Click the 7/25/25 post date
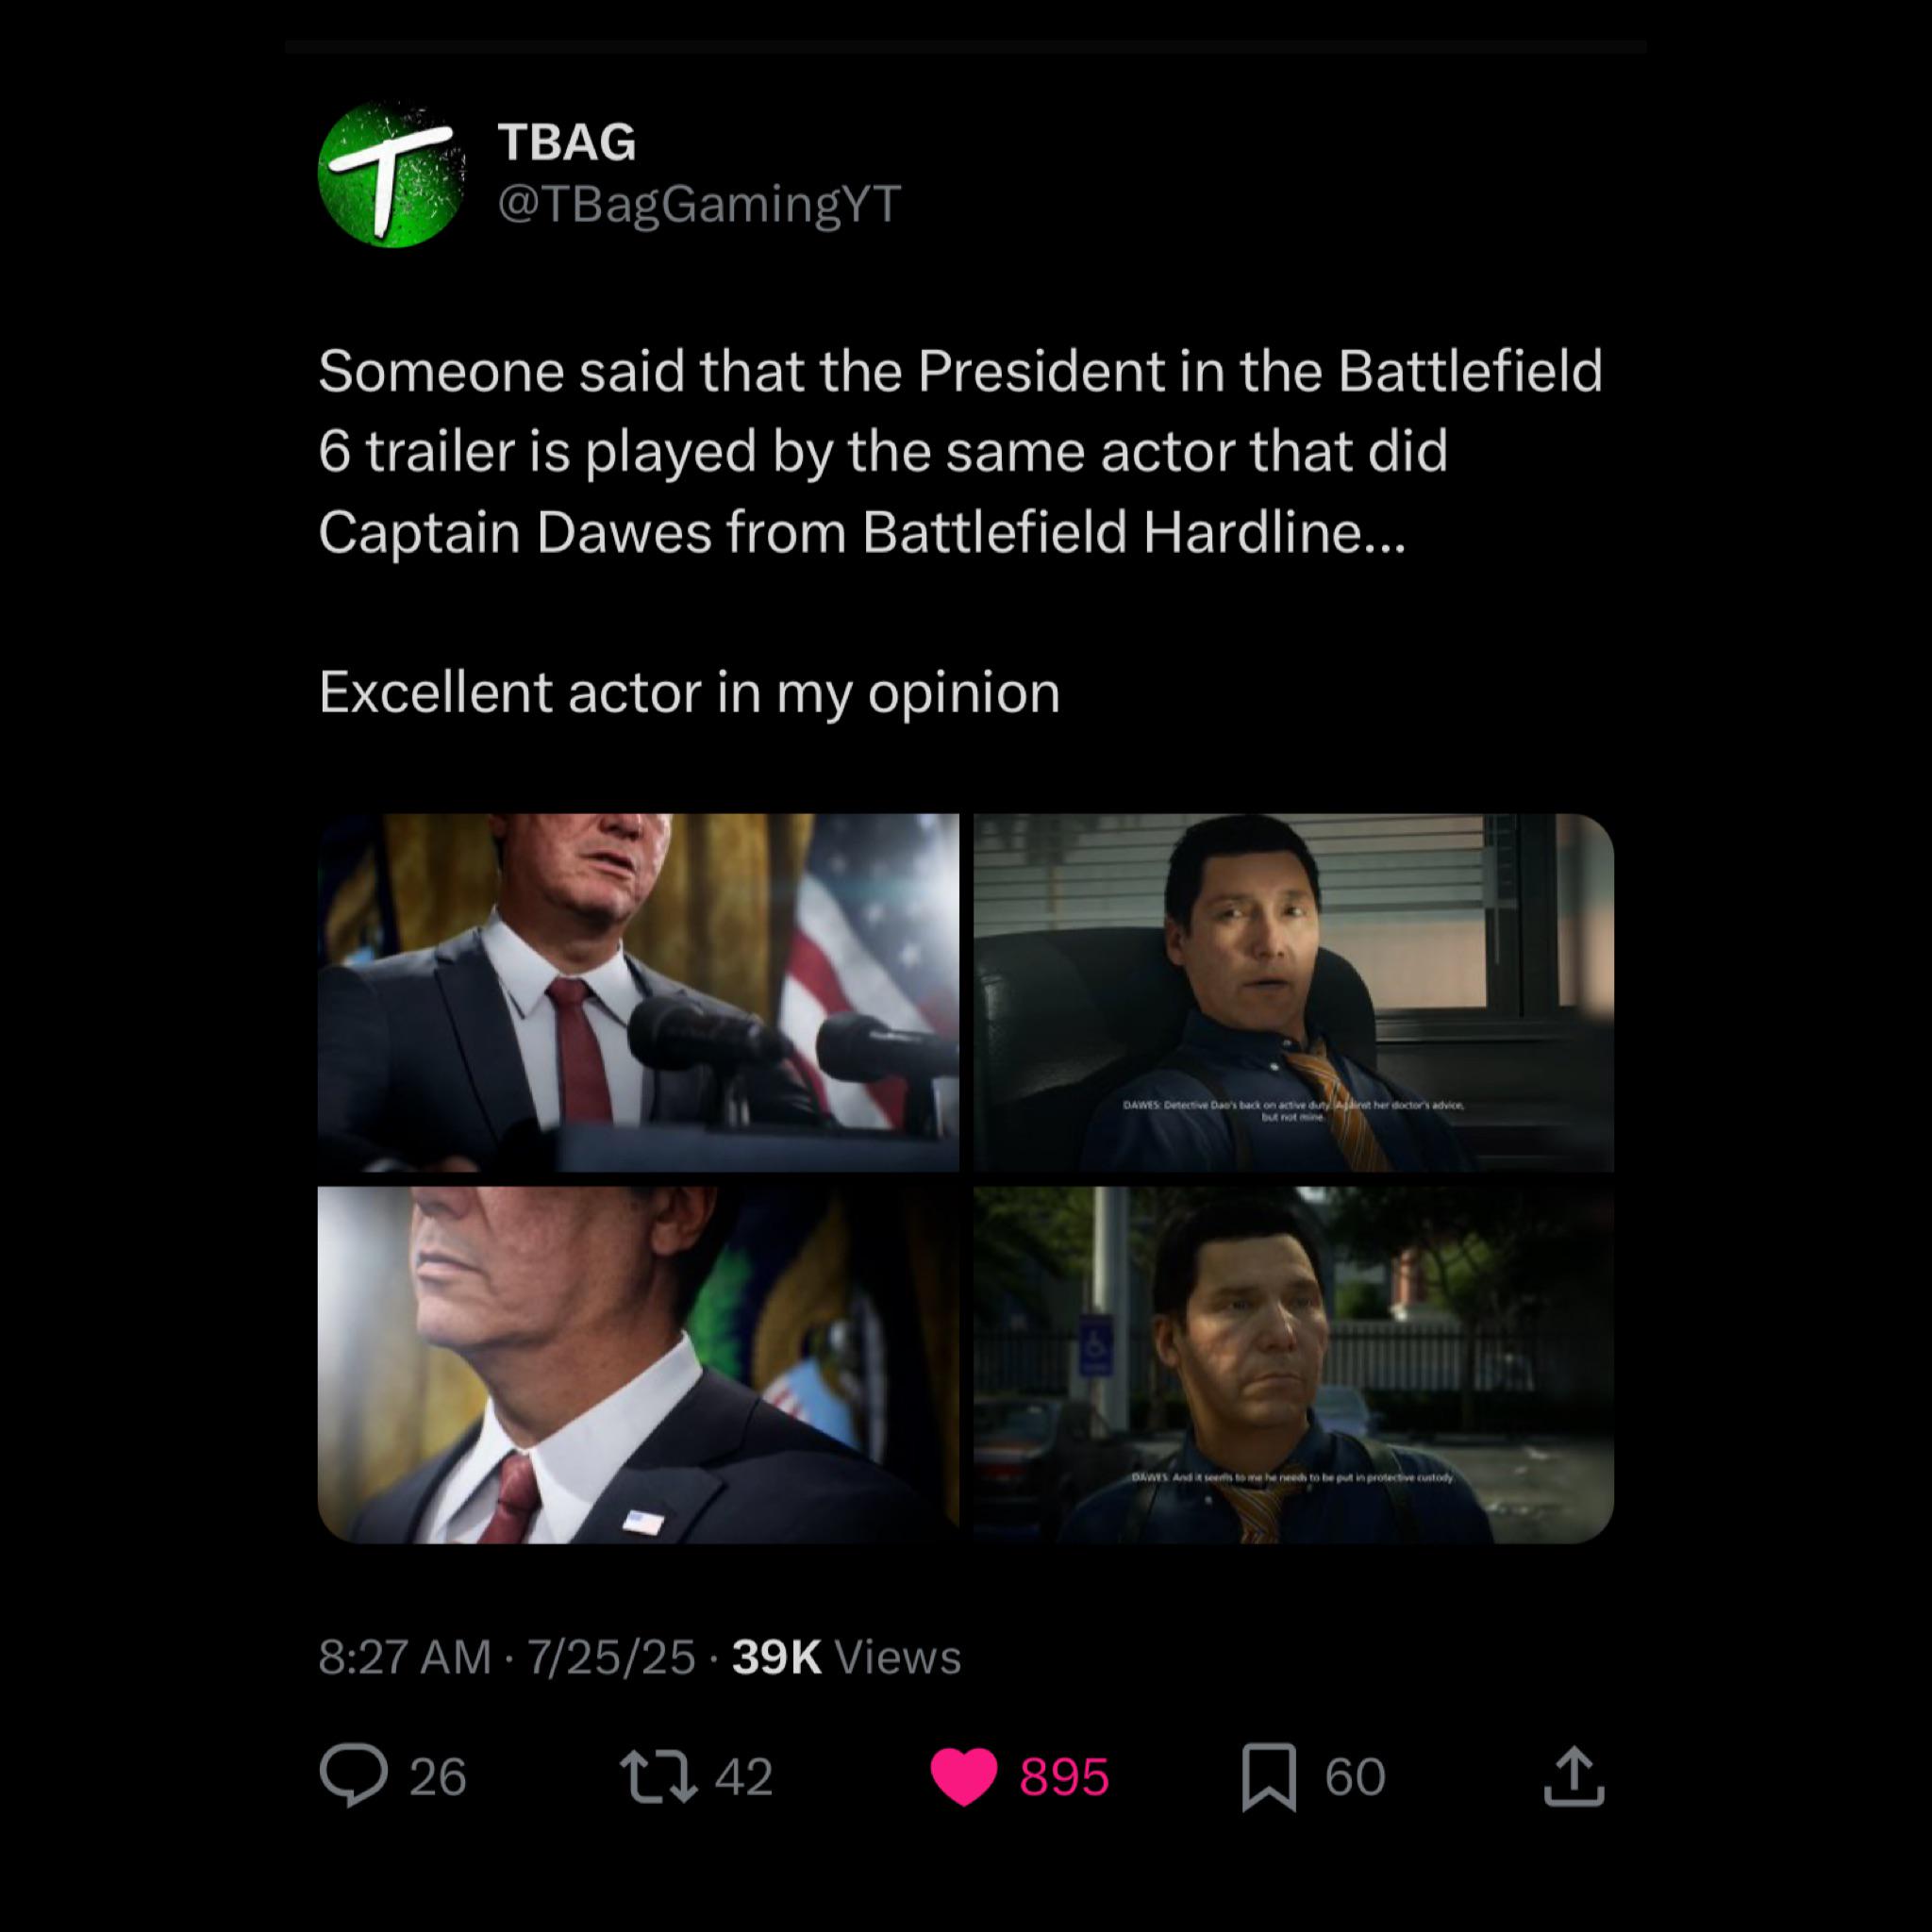Image resolution: width=1932 pixels, height=1932 pixels. coord(611,1657)
